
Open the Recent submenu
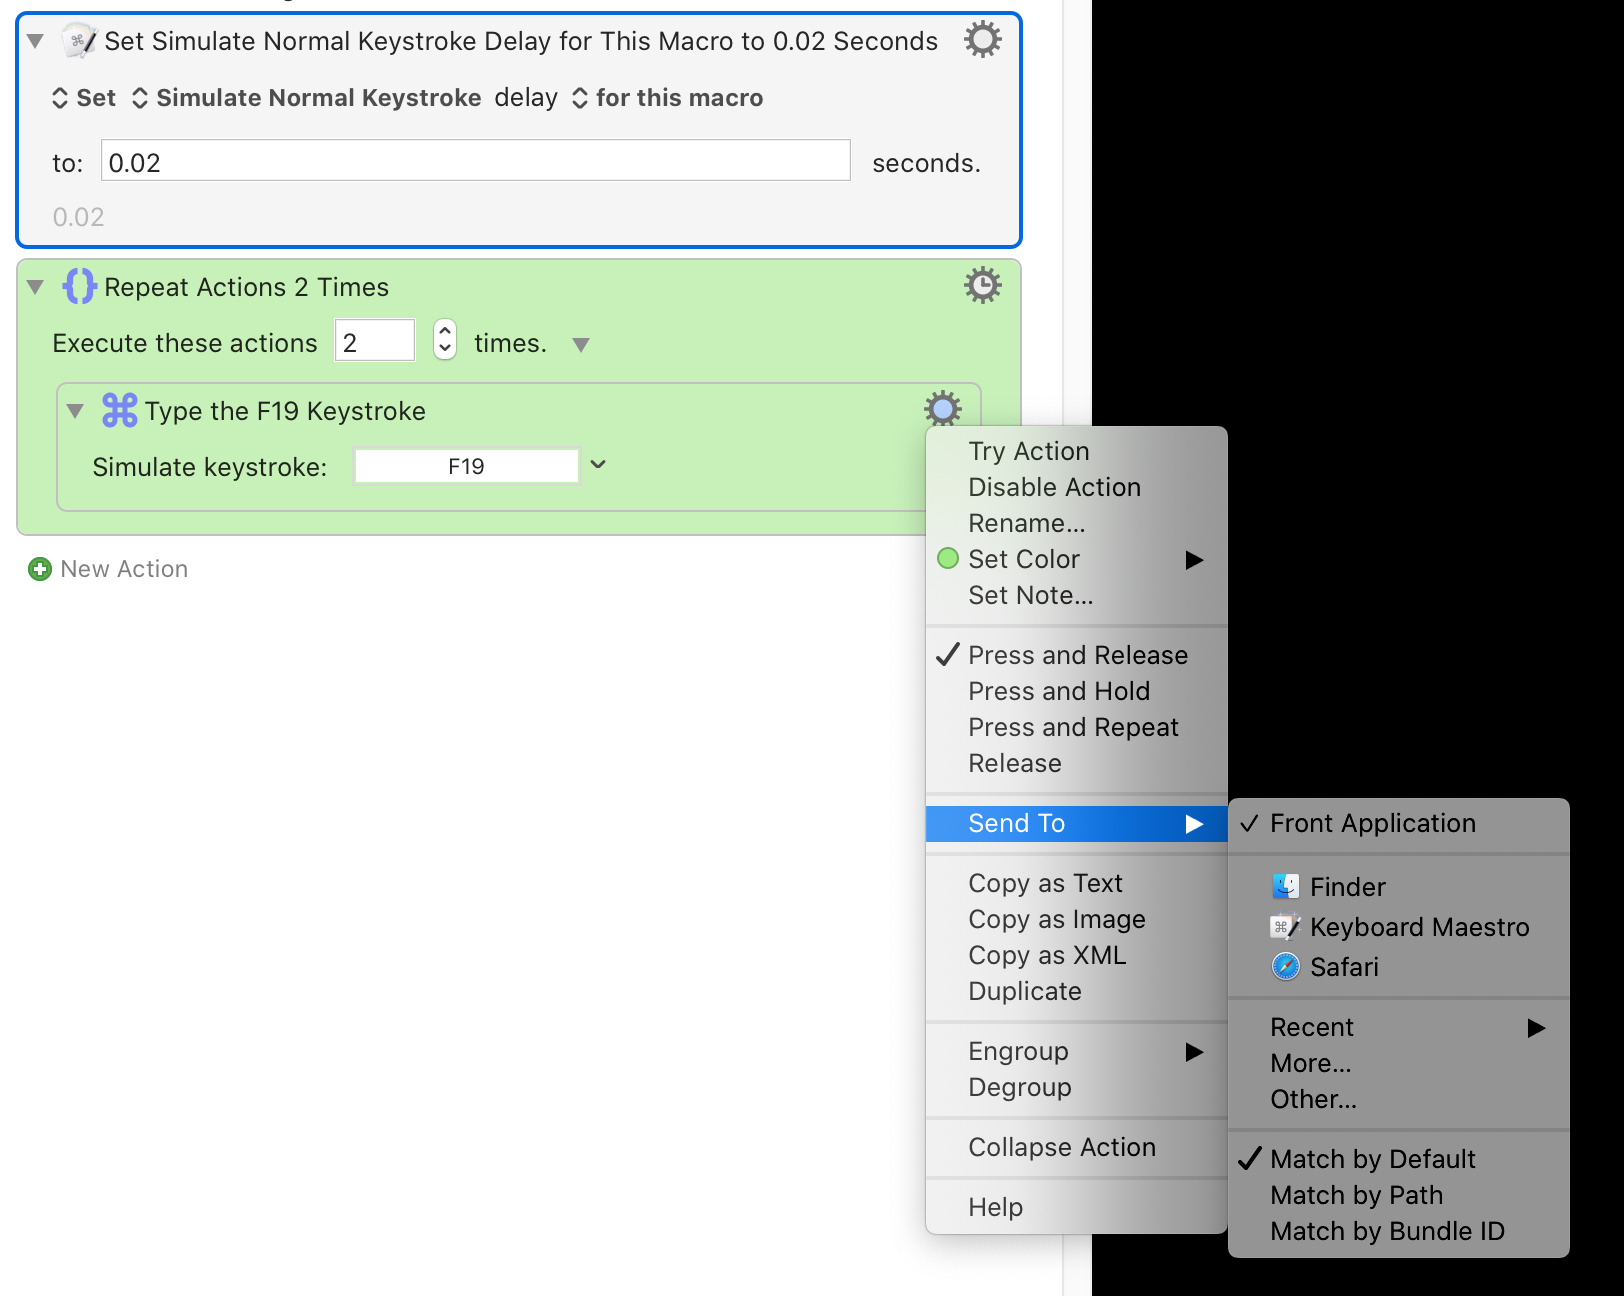pyautogui.click(x=1398, y=1027)
